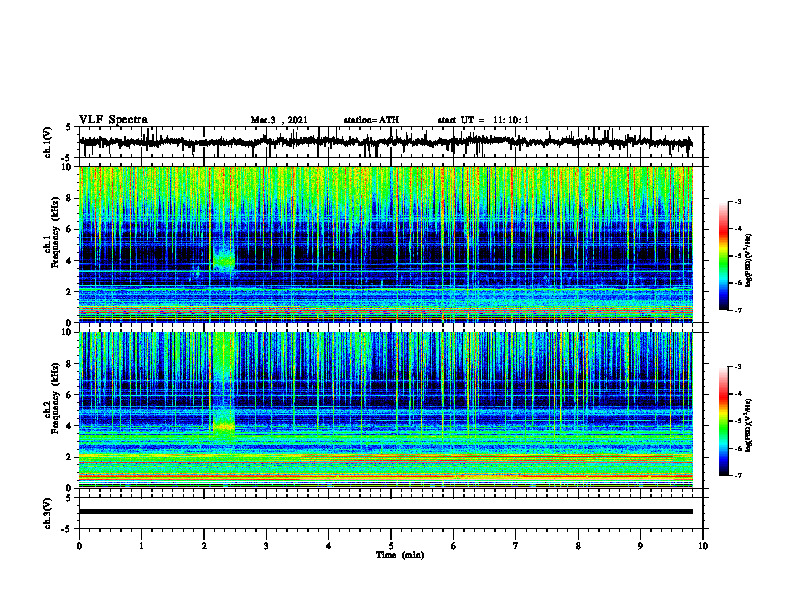Select the "Mar.3 , 2021" date text
Screen dimensions: 792x612
coord(279,120)
